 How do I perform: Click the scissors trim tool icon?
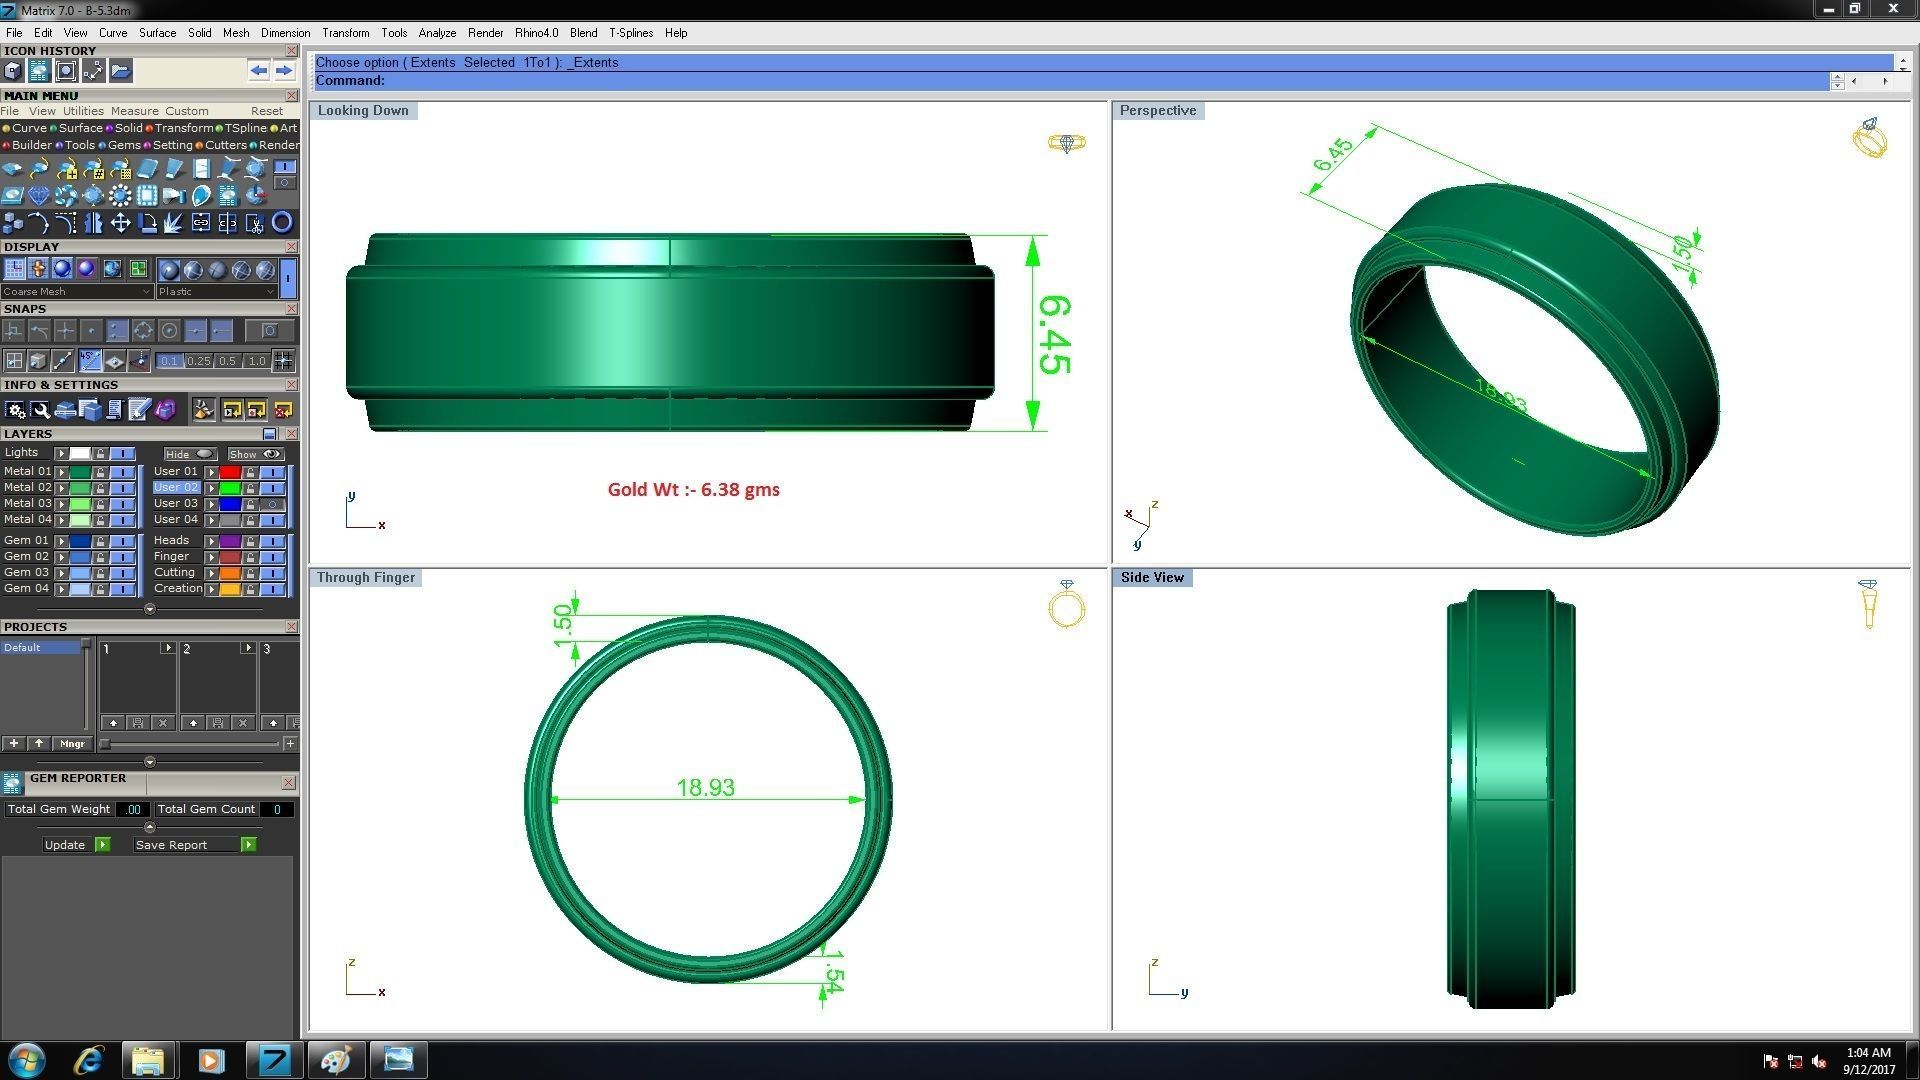(255, 223)
